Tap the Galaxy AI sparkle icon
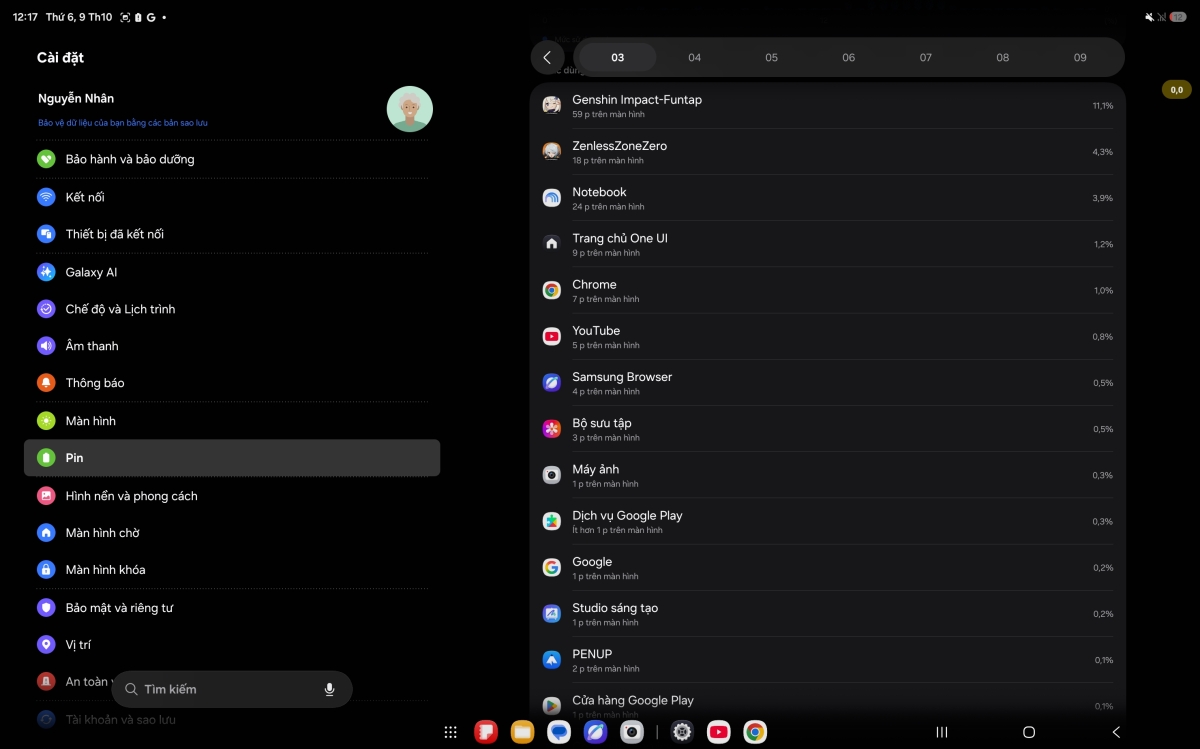The height and width of the screenshot is (749, 1200). click(x=46, y=272)
